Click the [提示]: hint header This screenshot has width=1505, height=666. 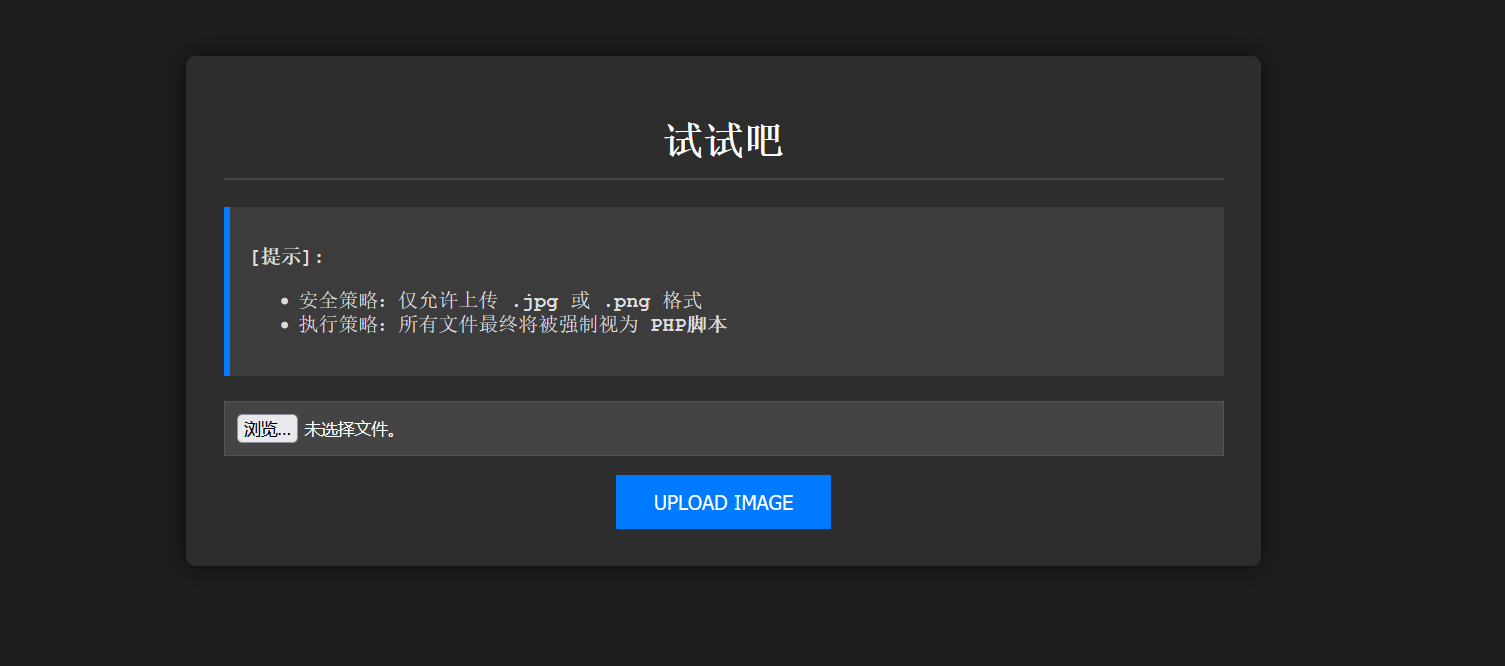pyautogui.click(x=288, y=257)
